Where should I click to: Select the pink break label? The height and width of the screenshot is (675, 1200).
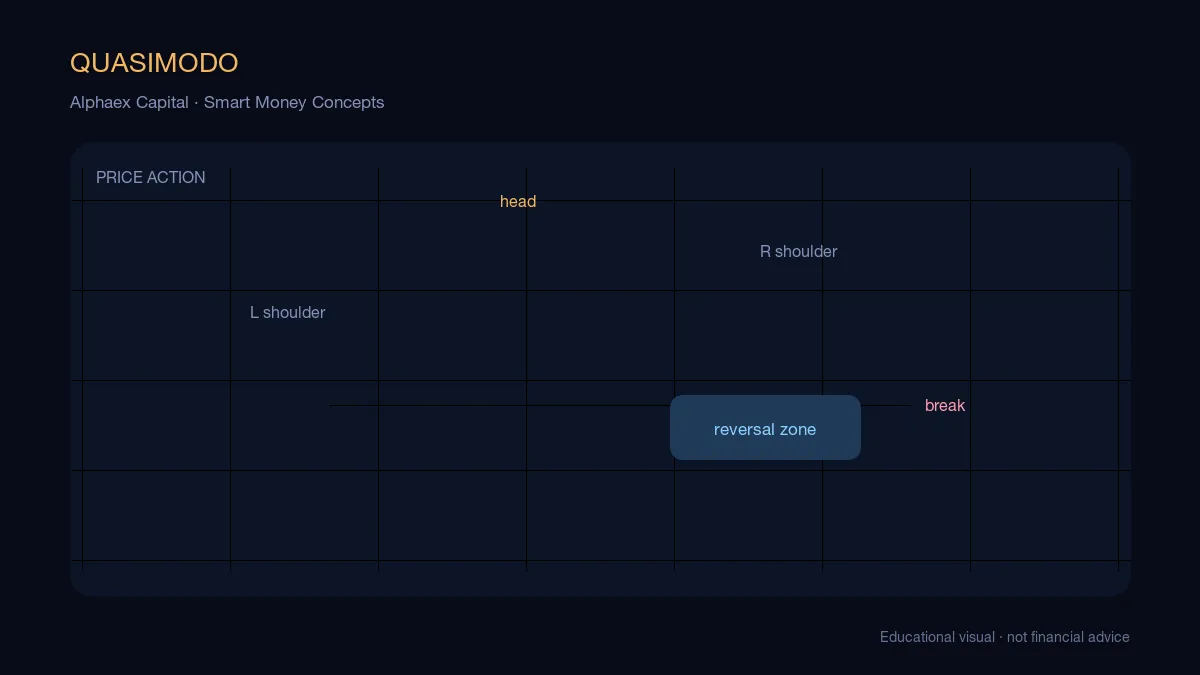click(x=945, y=406)
